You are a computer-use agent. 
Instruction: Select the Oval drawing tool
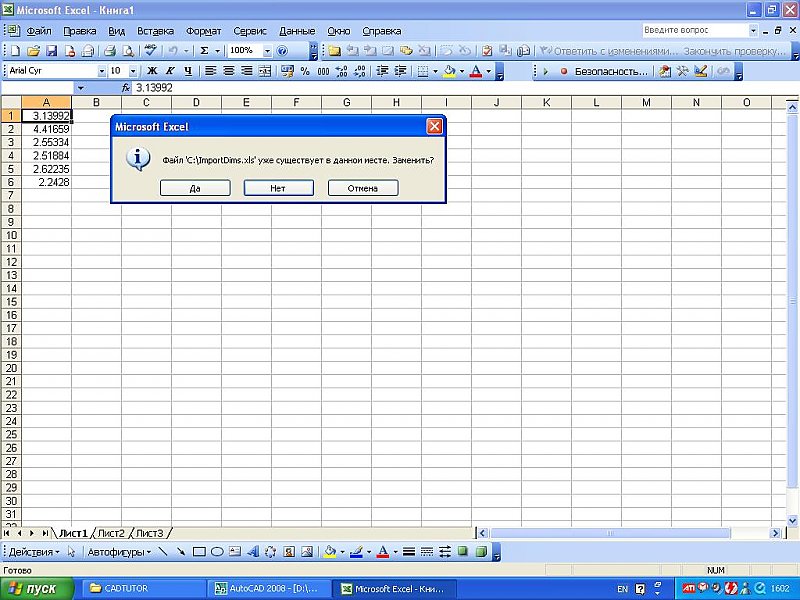point(217,552)
